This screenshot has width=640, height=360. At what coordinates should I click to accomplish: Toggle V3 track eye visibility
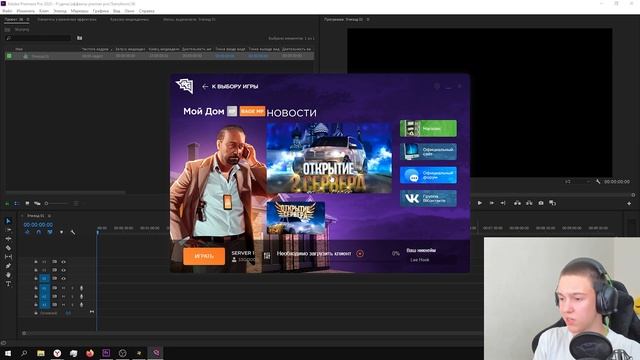click(x=64, y=262)
